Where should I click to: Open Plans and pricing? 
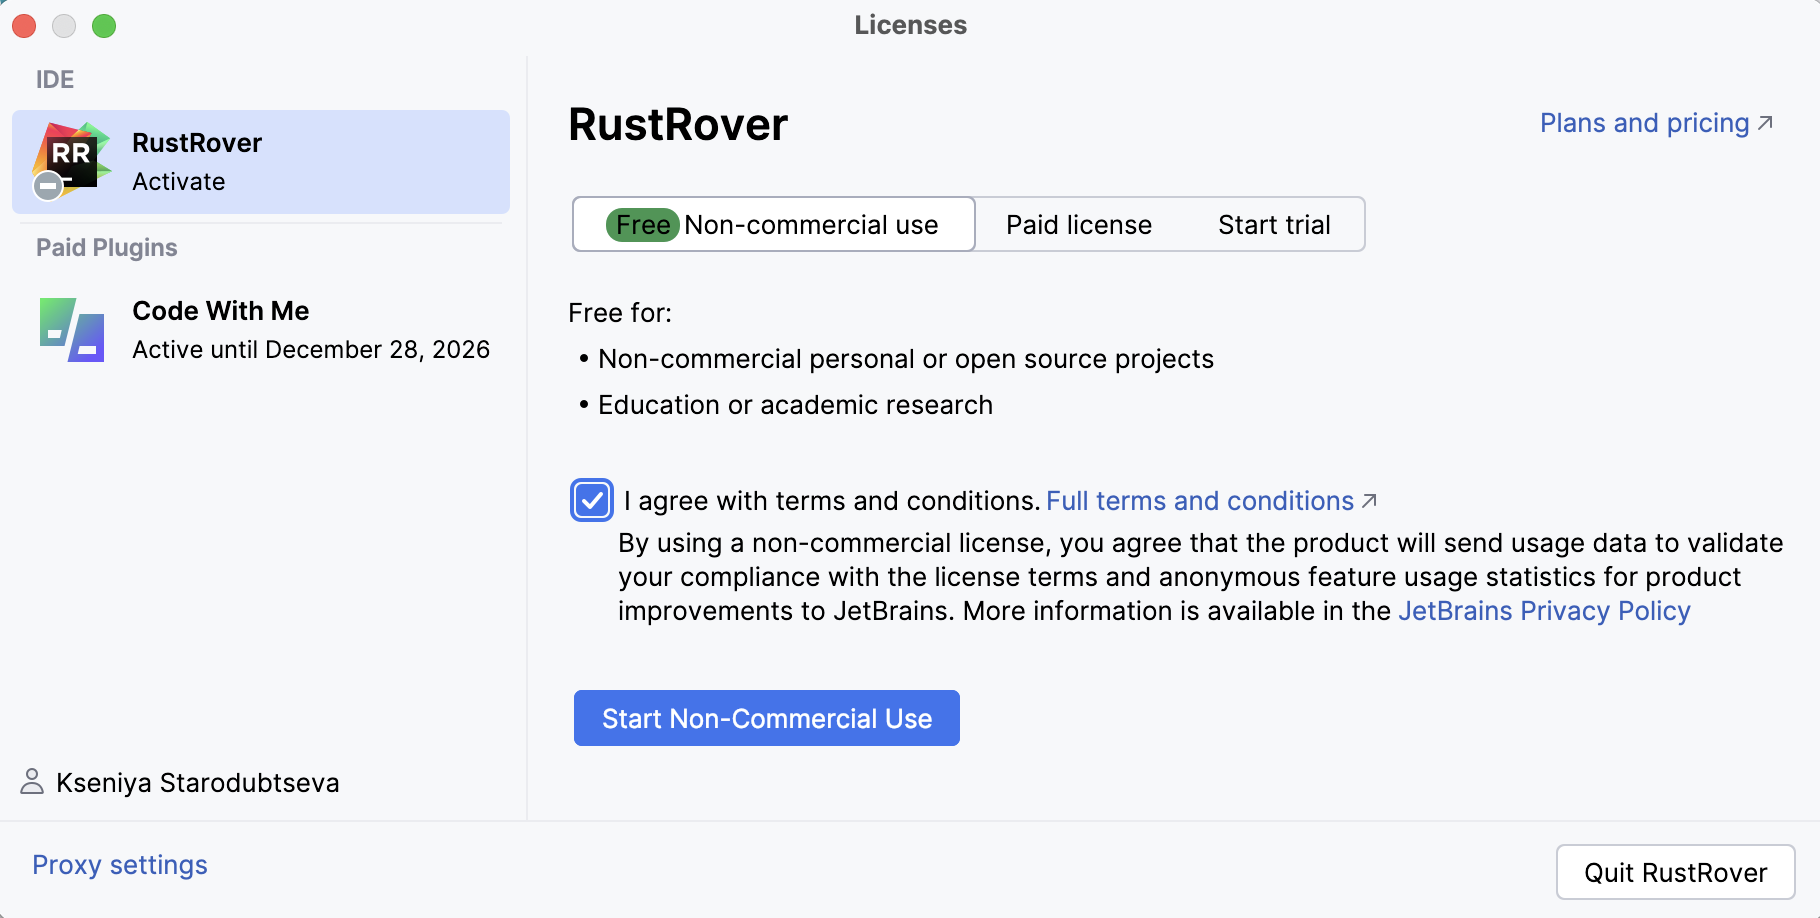(x=1643, y=122)
